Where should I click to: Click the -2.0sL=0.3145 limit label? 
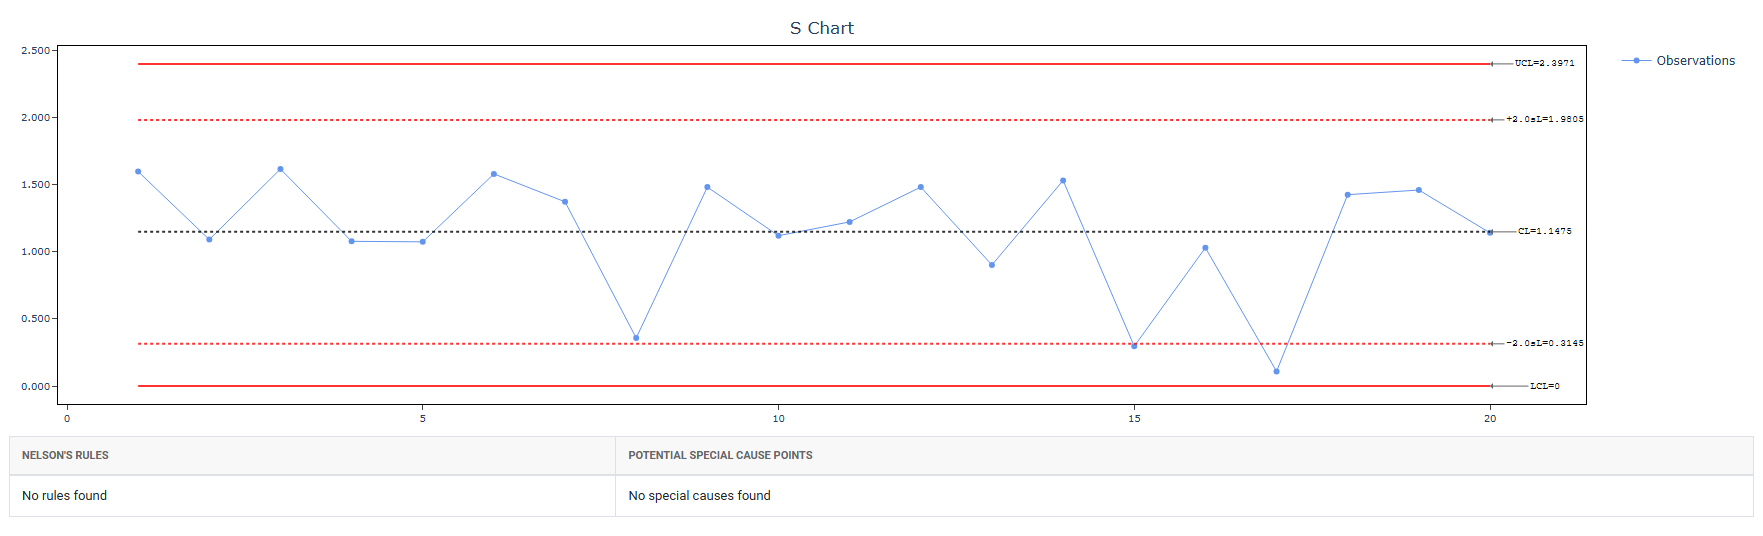point(1544,343)
